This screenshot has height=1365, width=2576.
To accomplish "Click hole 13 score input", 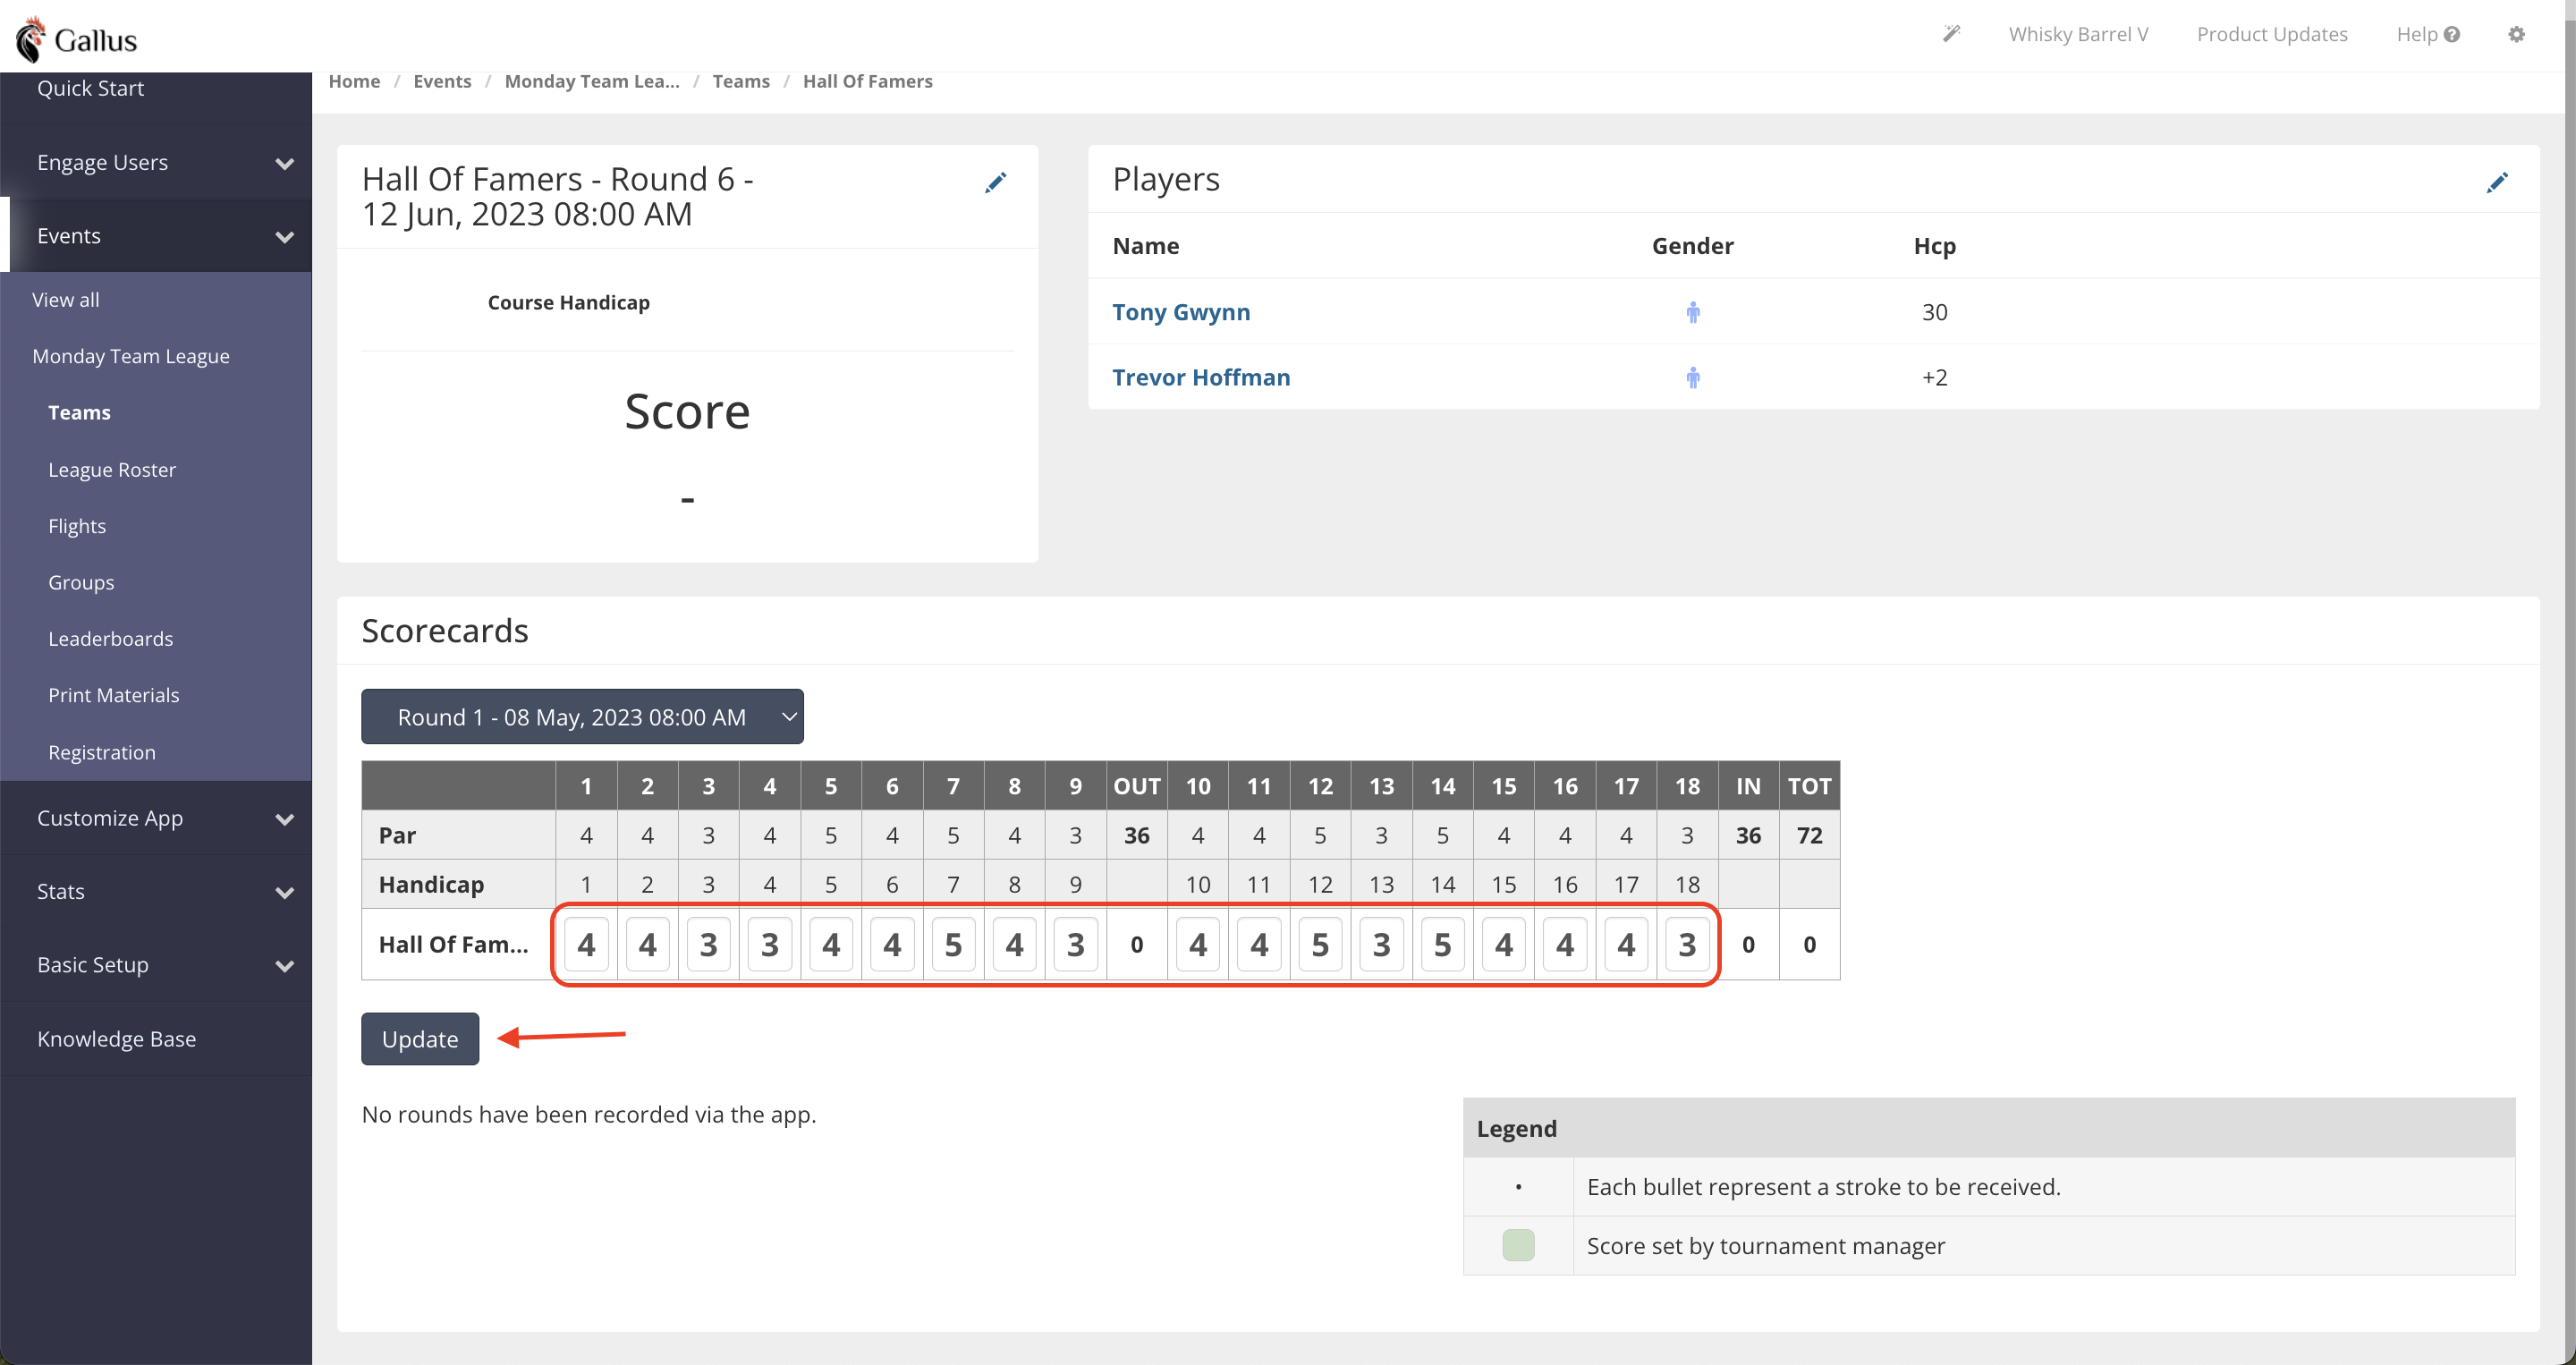I will (1382, 944).
